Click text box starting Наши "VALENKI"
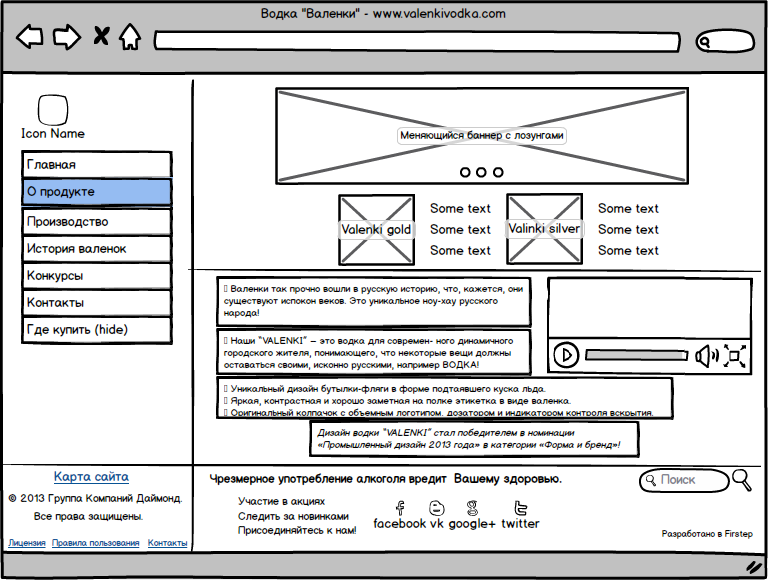The height and width of the screenshot is (580, 768). click(374, 353)
